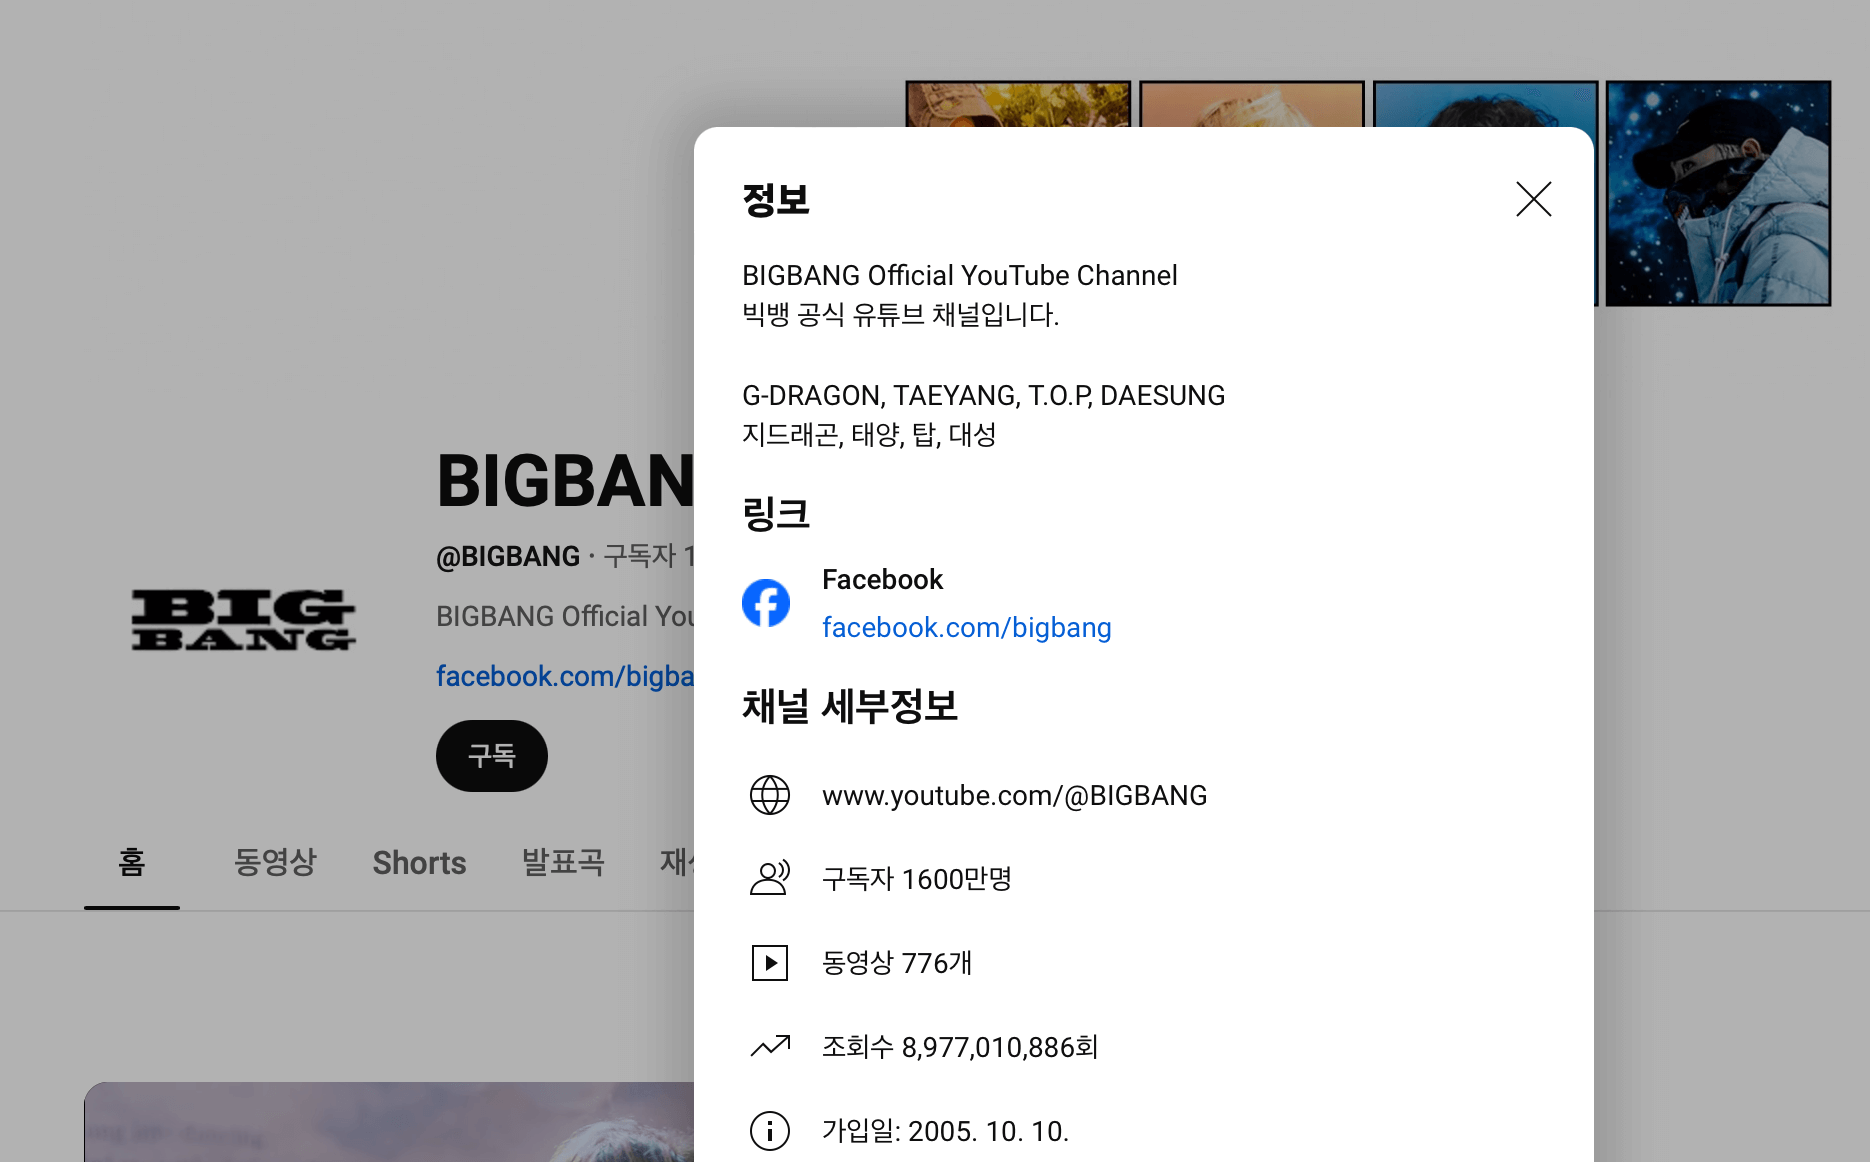Click the 정보 dialog heading
The height and width of the screenshot is (1162, 1870).
coord(776,200)
